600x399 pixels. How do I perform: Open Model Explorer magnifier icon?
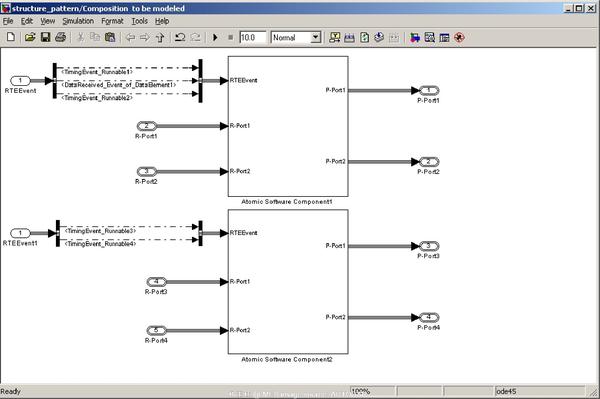pyautogui.click(x=430, y=37)
